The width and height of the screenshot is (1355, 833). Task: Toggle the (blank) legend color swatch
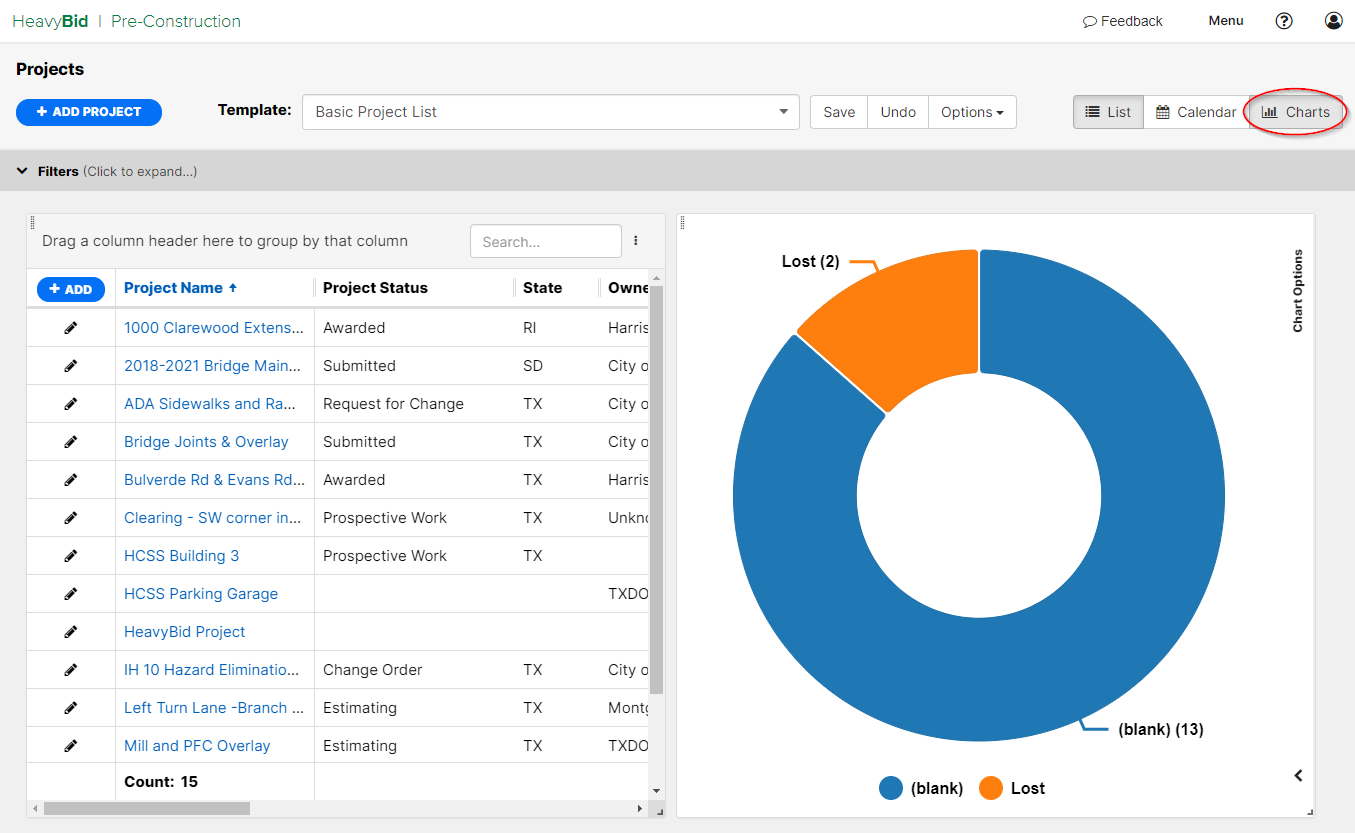click(x=891, y=788)
